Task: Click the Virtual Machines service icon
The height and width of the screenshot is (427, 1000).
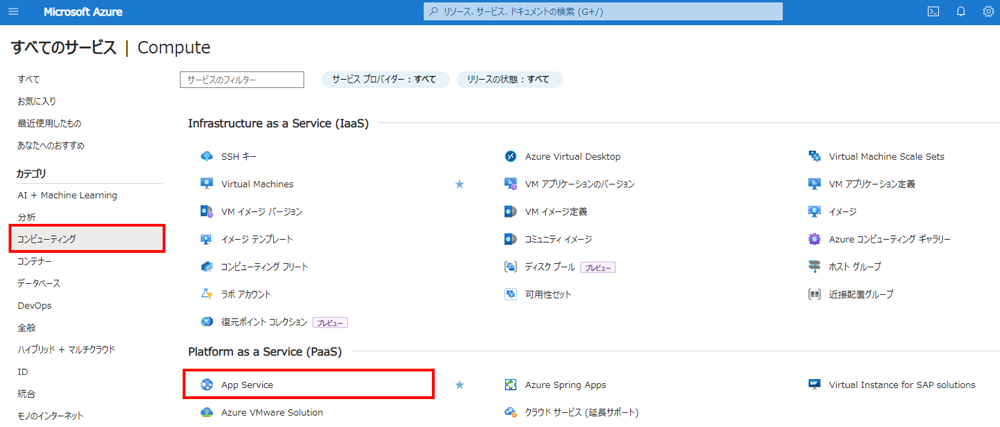Action: click(207, 184)
